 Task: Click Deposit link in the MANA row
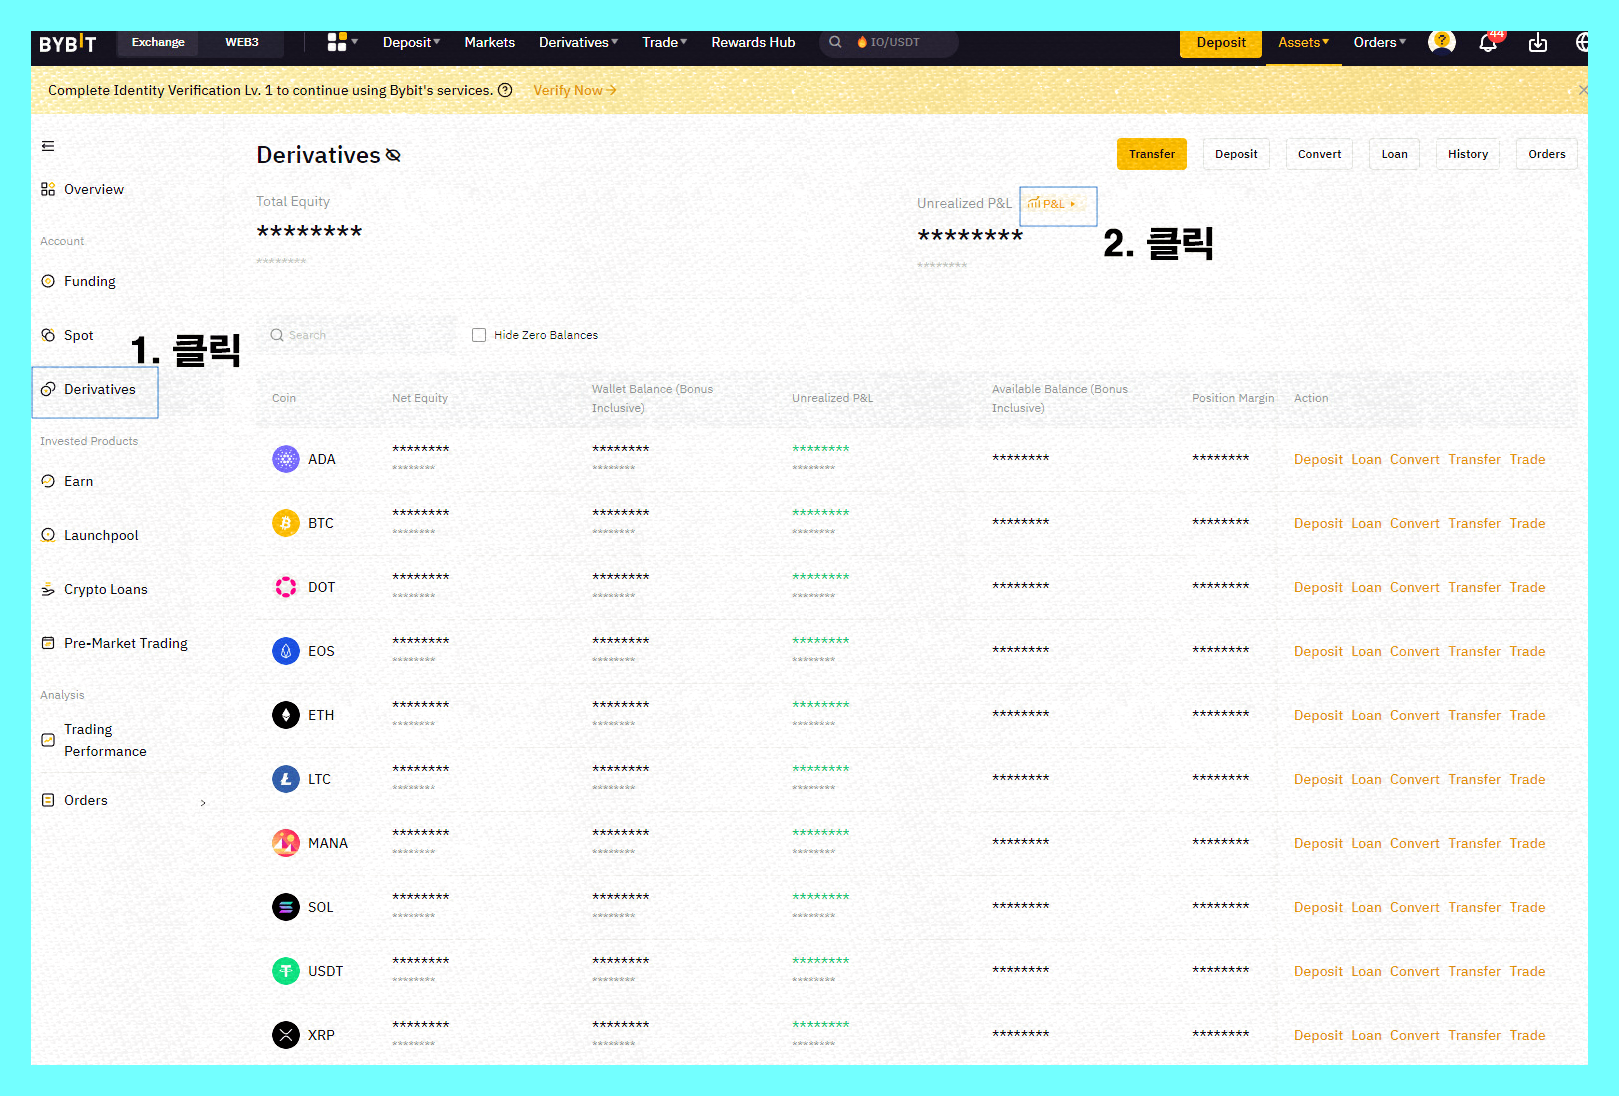click(x=1318, y=843)
